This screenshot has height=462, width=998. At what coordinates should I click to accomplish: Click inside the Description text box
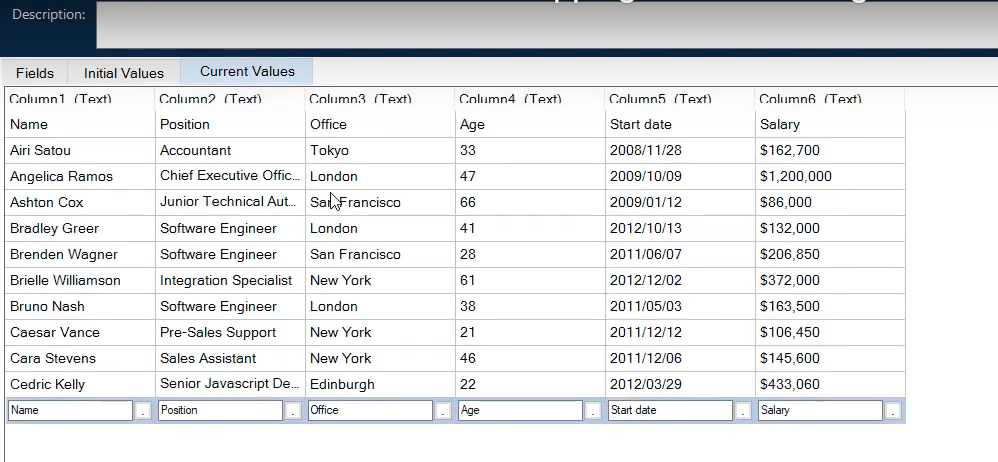tap(547, 25)
